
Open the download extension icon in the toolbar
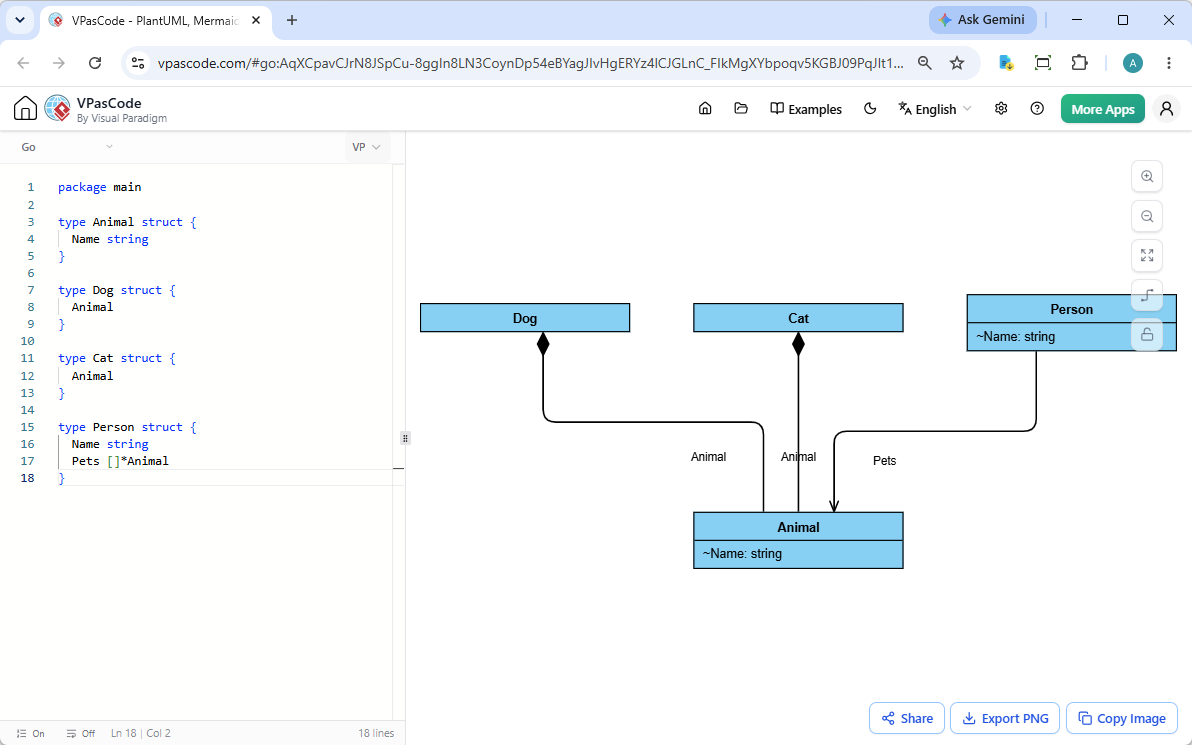coord(1007,63)
